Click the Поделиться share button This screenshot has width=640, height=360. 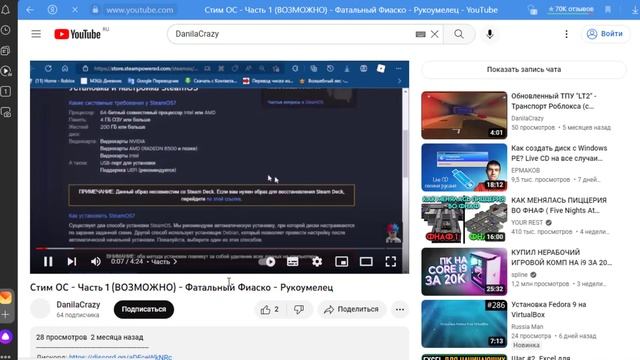351,310
